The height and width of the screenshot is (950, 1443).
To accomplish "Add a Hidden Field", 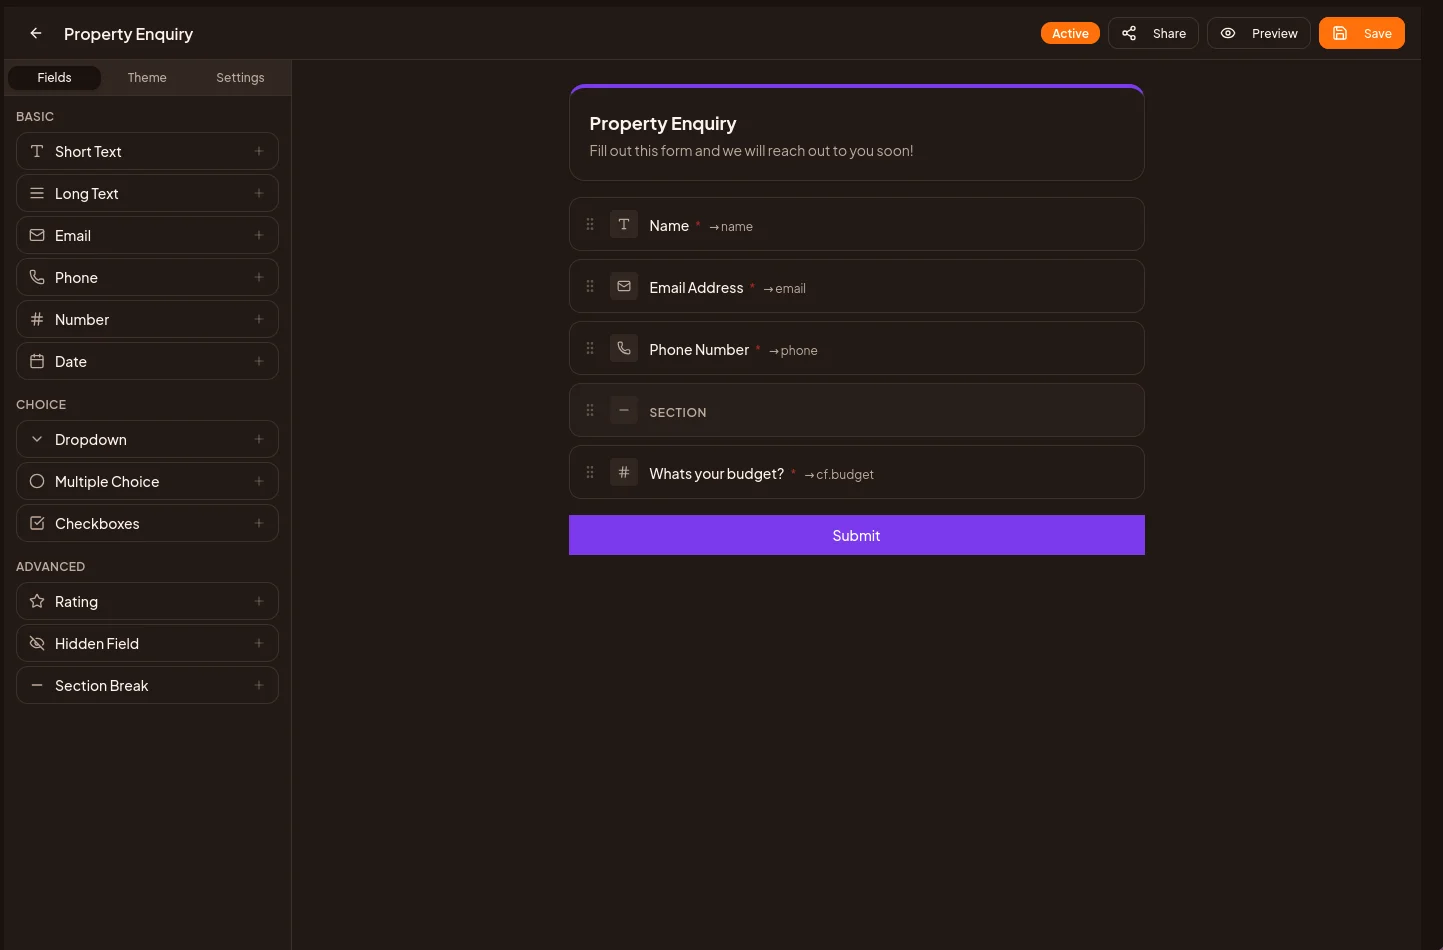I will pyautogui.click(x=147, y=643).
